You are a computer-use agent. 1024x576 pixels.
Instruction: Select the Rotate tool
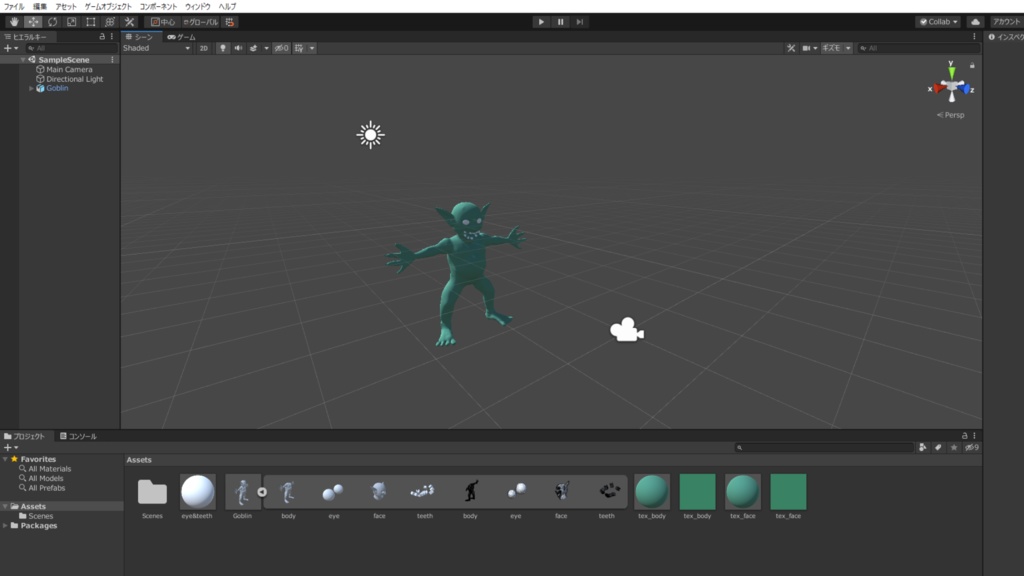coord(52,22)
